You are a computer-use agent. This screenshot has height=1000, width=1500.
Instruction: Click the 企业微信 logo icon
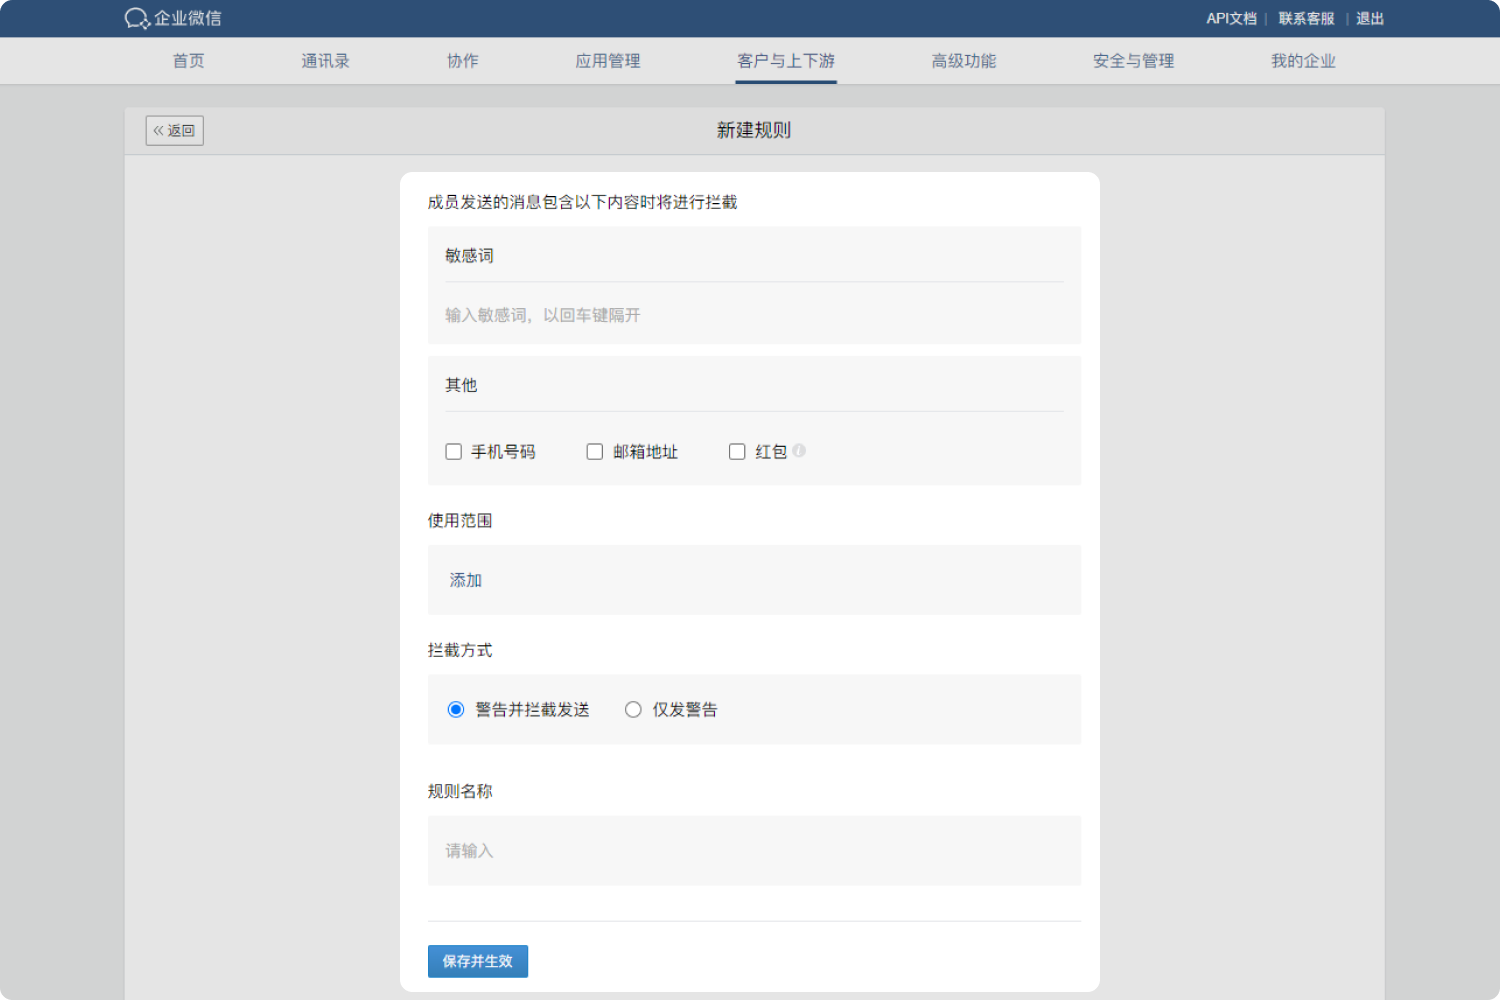(x=137, y=18)
